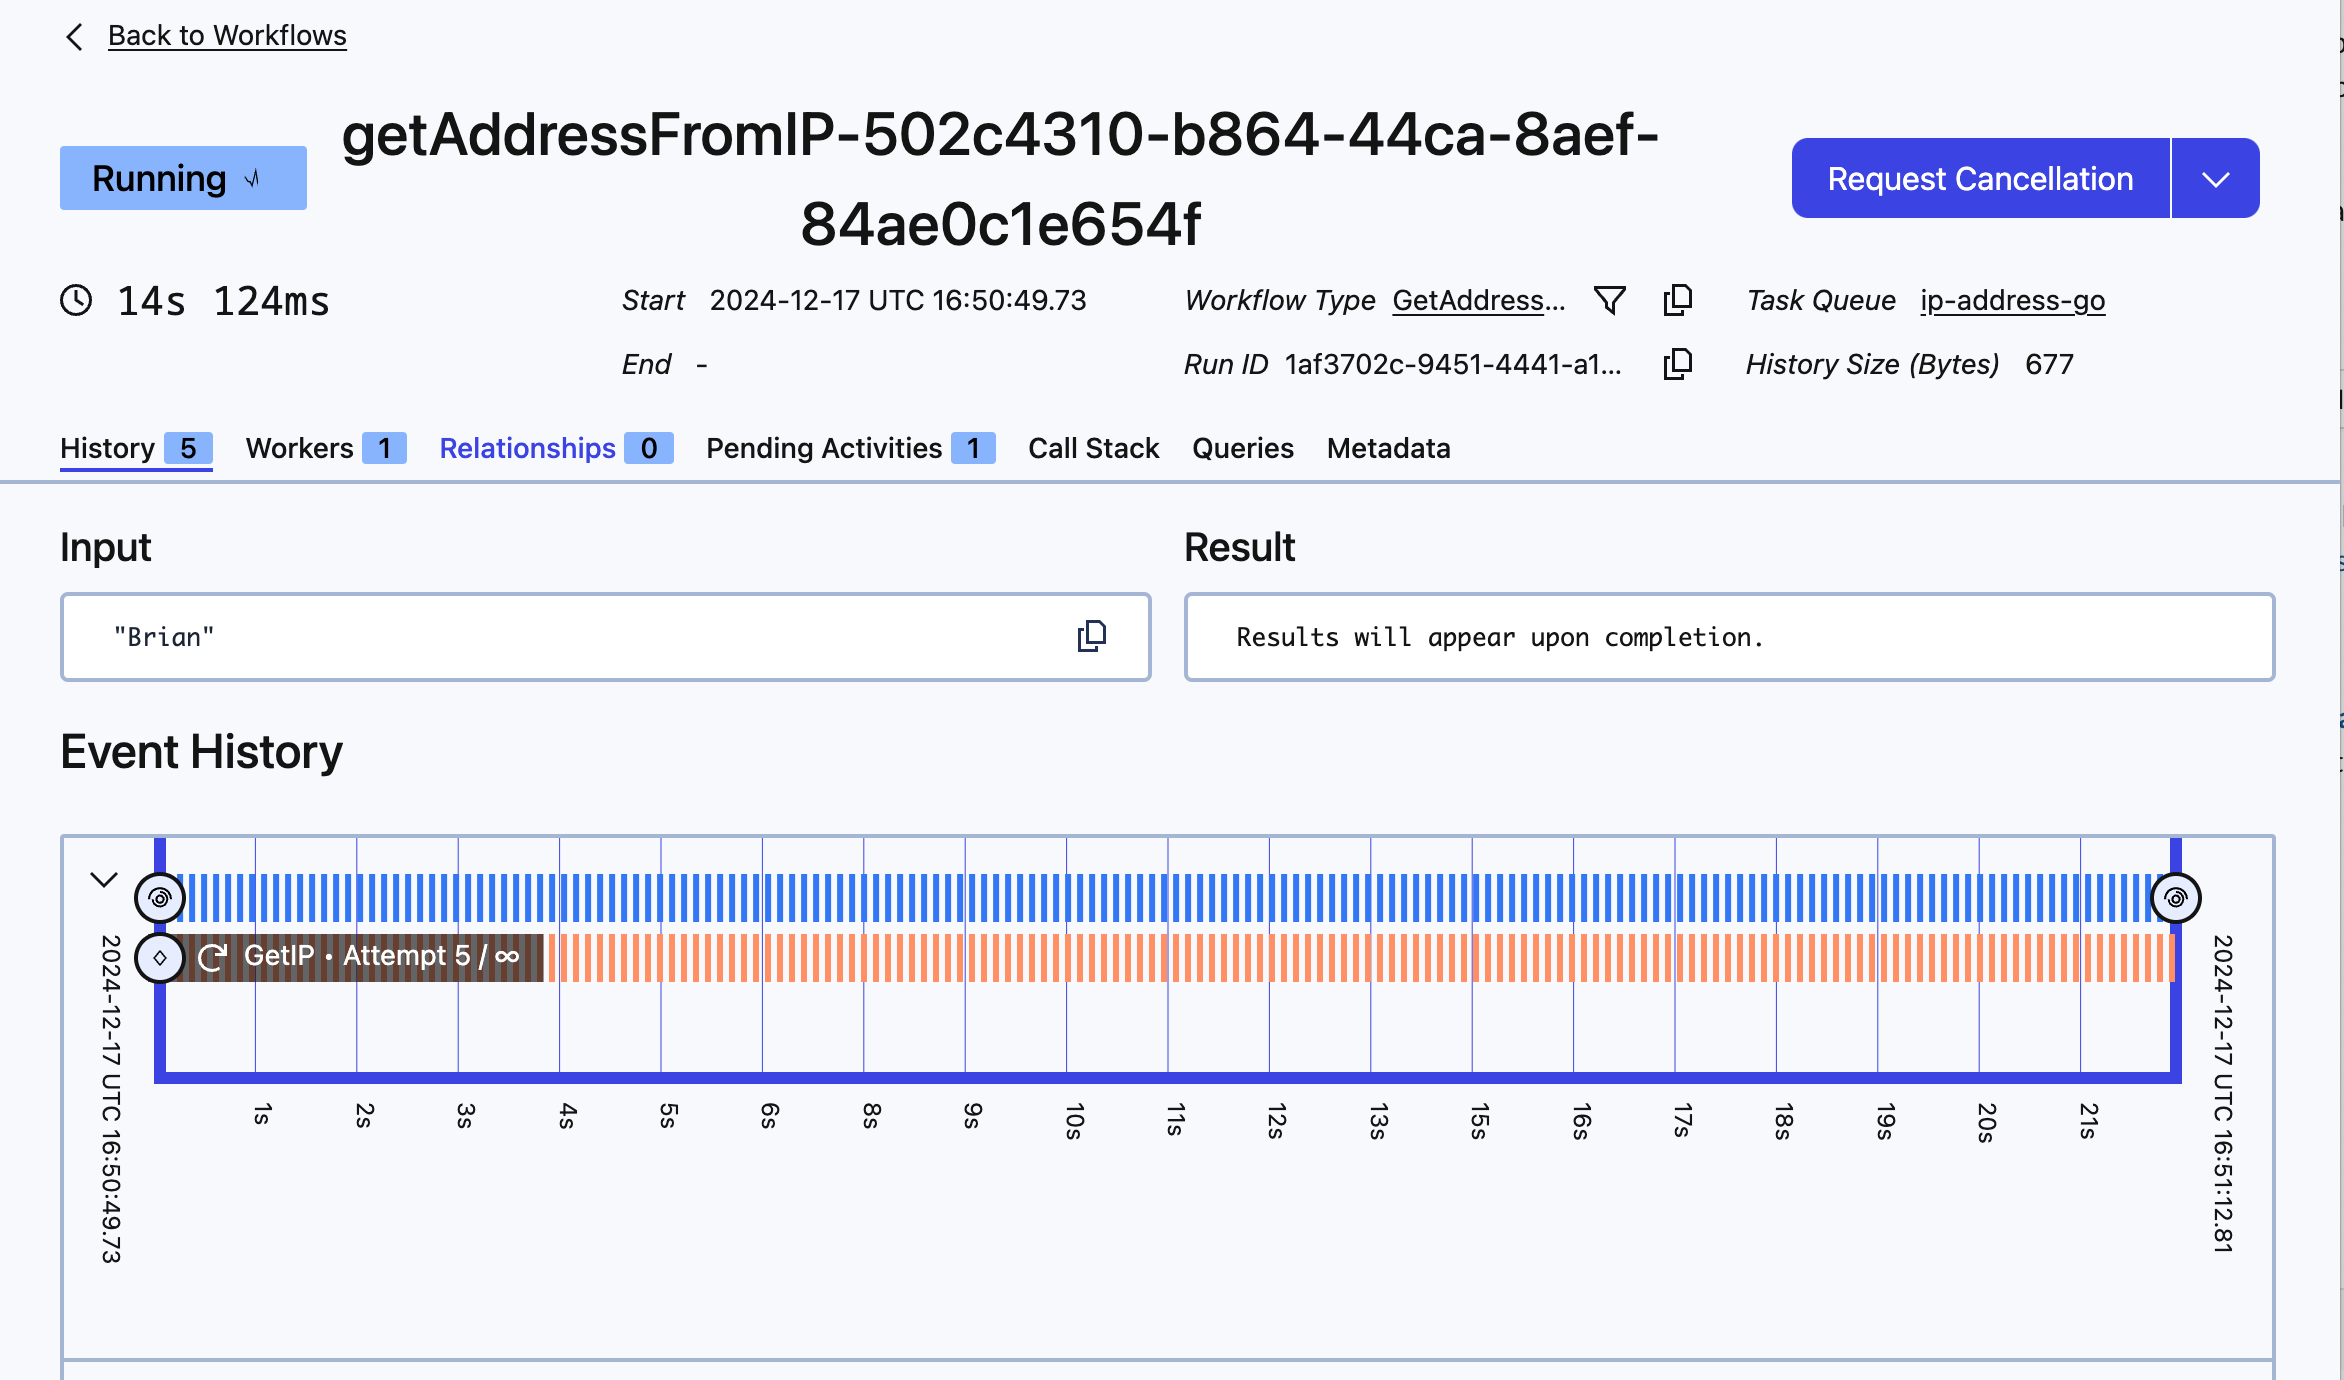2344x1380 pixels.
Task: Toggle the Running status indicator
Action: click(x=182, y=177)
